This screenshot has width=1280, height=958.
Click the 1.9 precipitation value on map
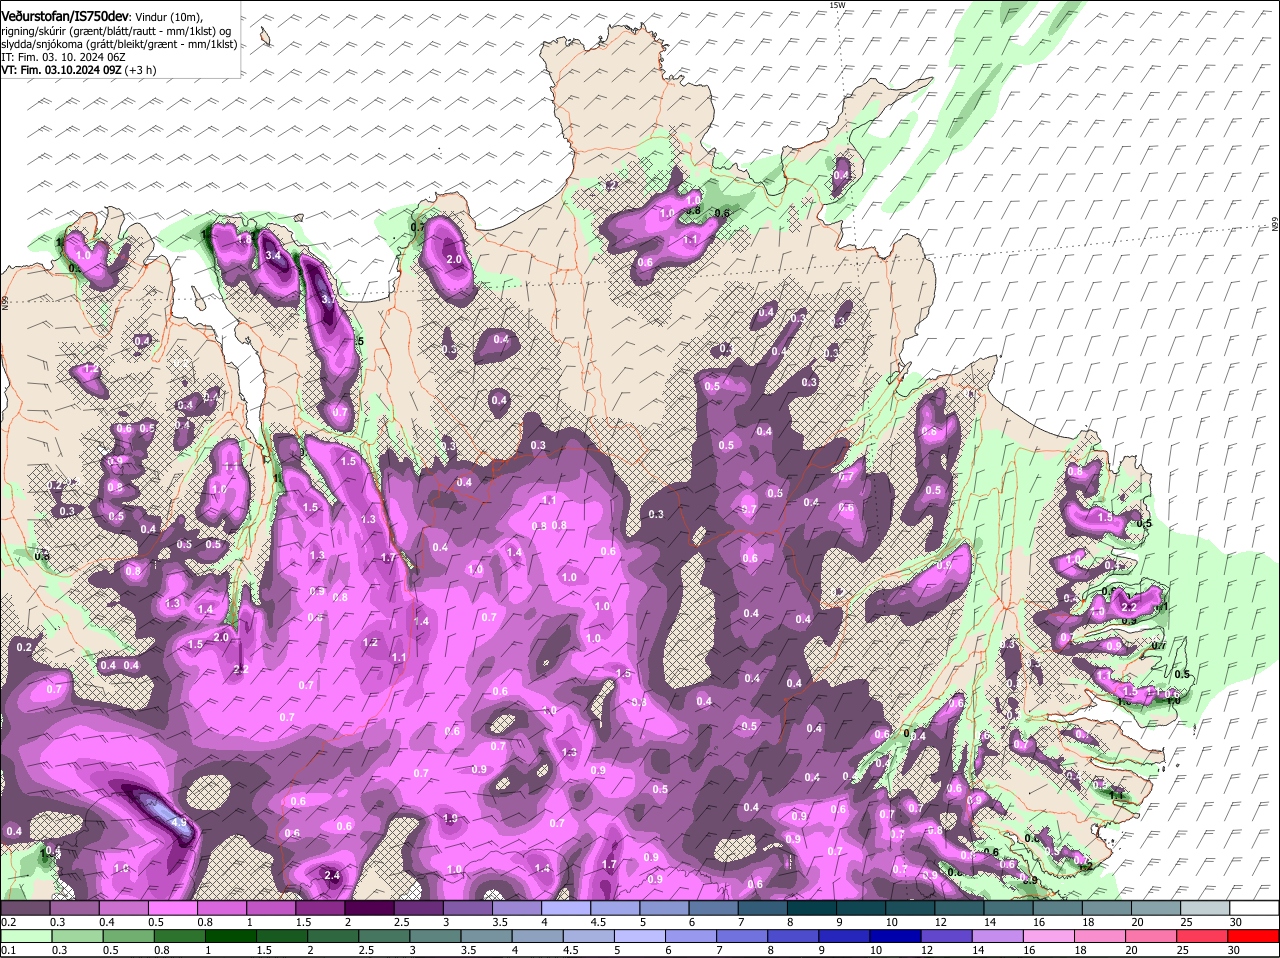click(450, 818)
